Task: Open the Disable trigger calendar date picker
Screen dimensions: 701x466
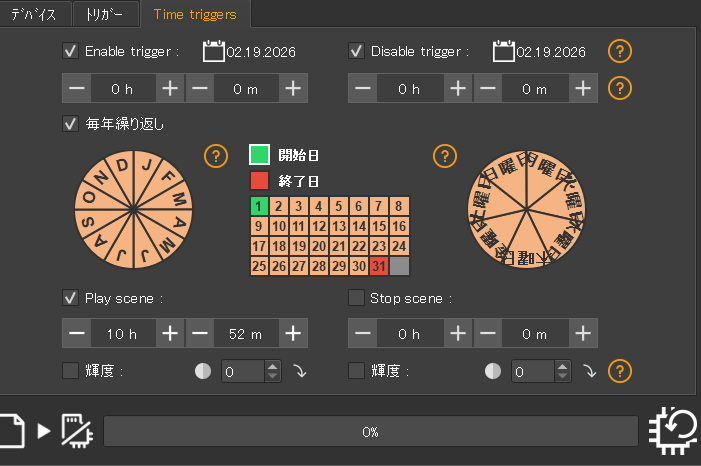Action: pos(503,51)
